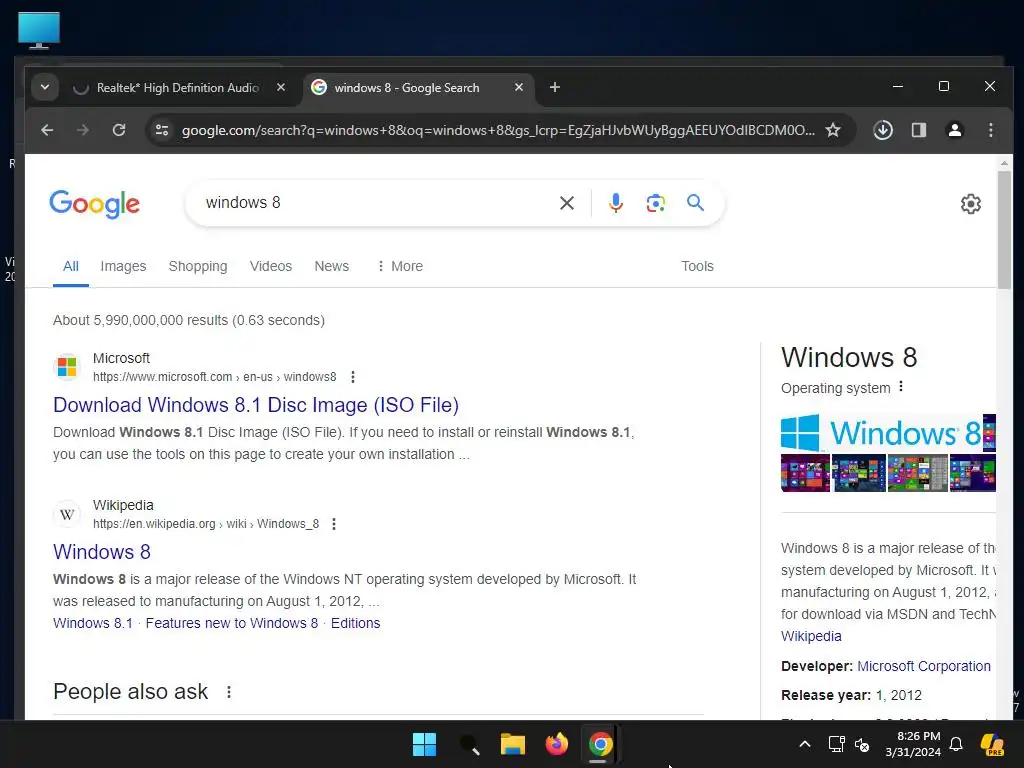Click the forward navigation arrow
1024x768 pixels.
point(82,130)
